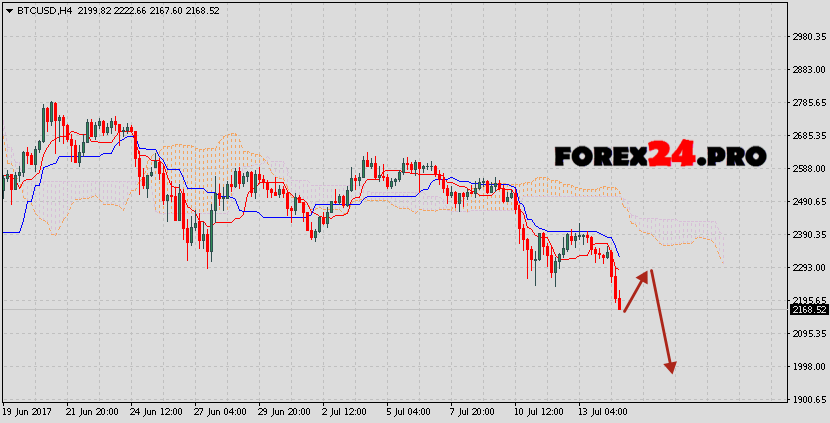Click the small triangle beside BTCUSD,H4
This screenshot has width=830, height=423.
(x=10, y=9)
